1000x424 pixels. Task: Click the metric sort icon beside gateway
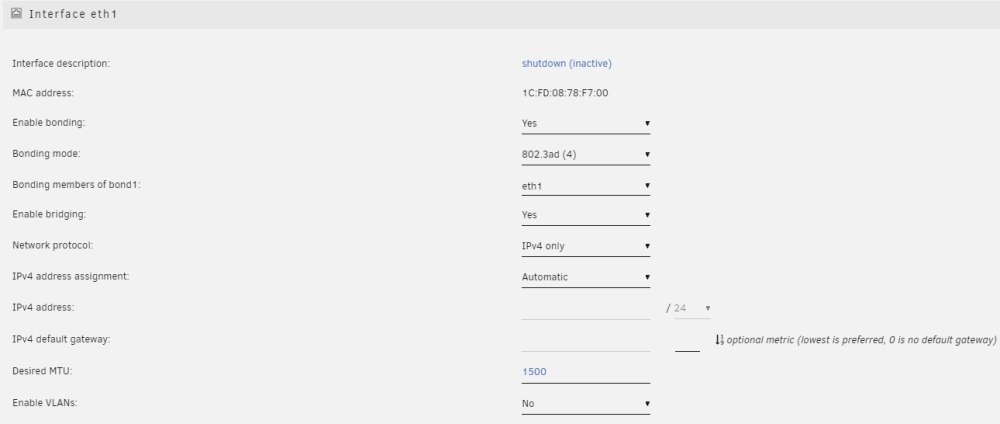pos(719,340)
